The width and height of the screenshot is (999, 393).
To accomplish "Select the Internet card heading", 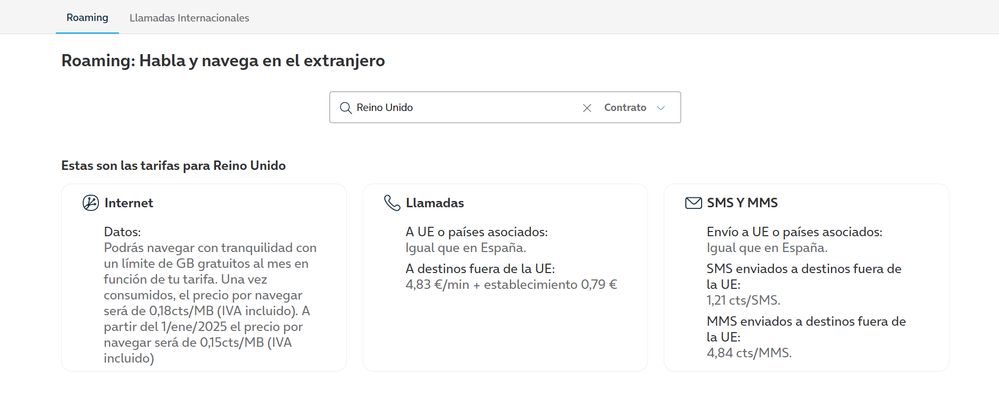I will pos(129,203).
